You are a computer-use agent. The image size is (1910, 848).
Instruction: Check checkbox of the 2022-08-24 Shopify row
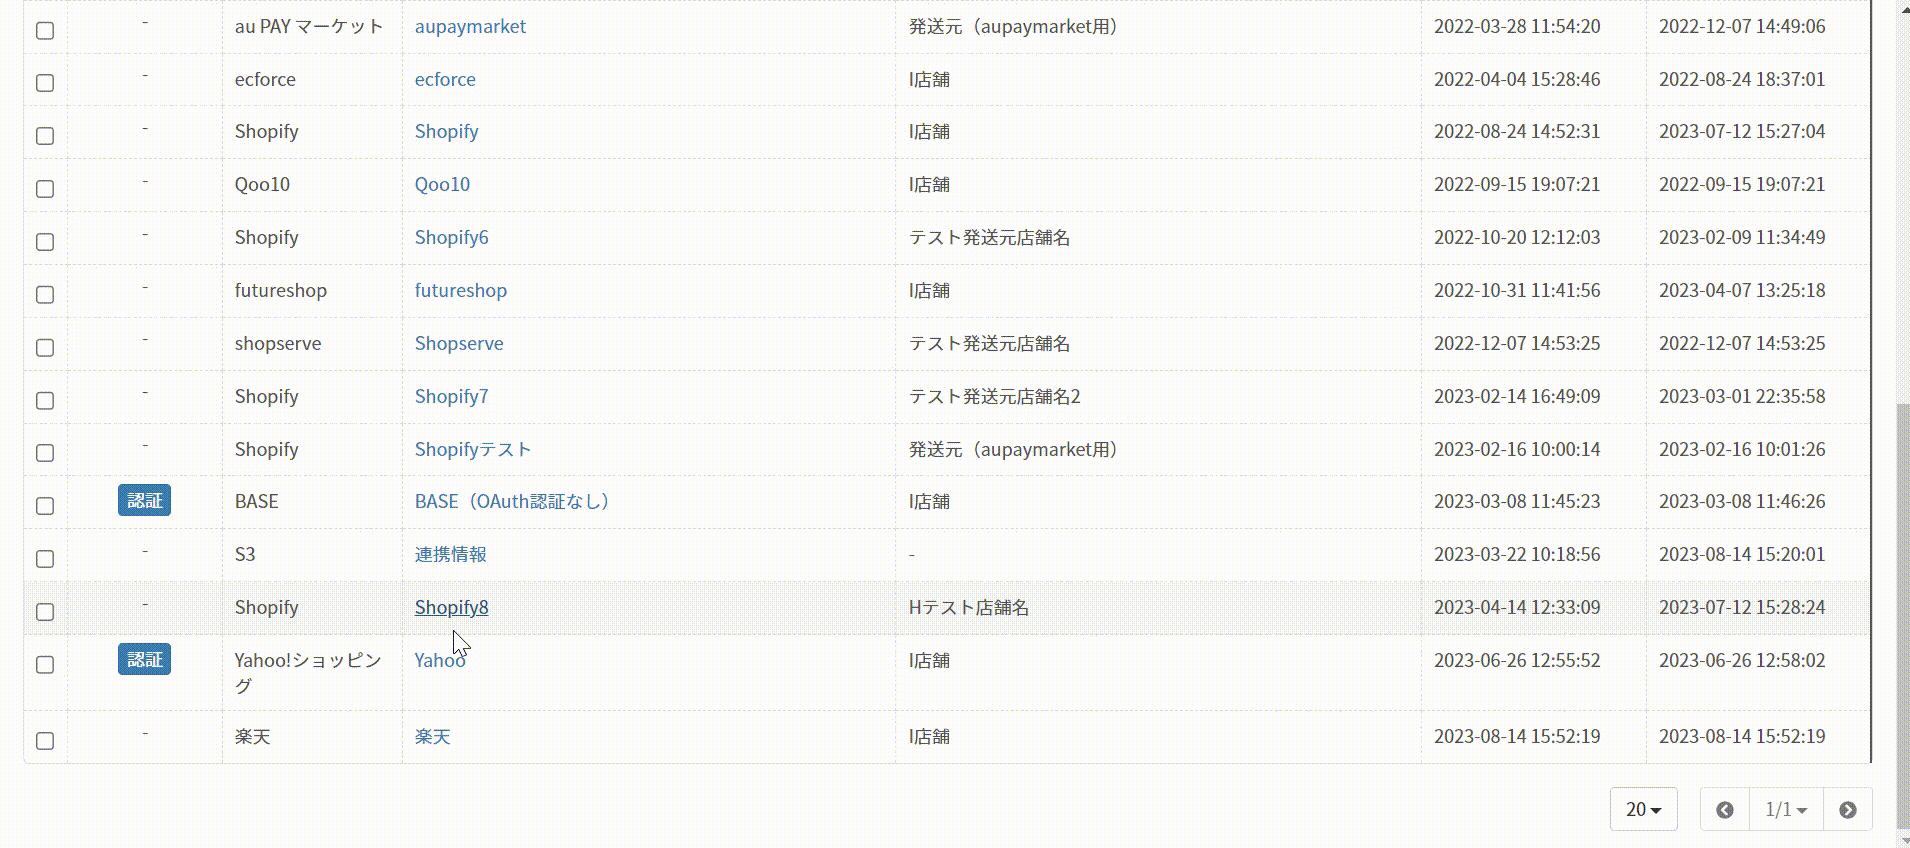coord(45,136)
